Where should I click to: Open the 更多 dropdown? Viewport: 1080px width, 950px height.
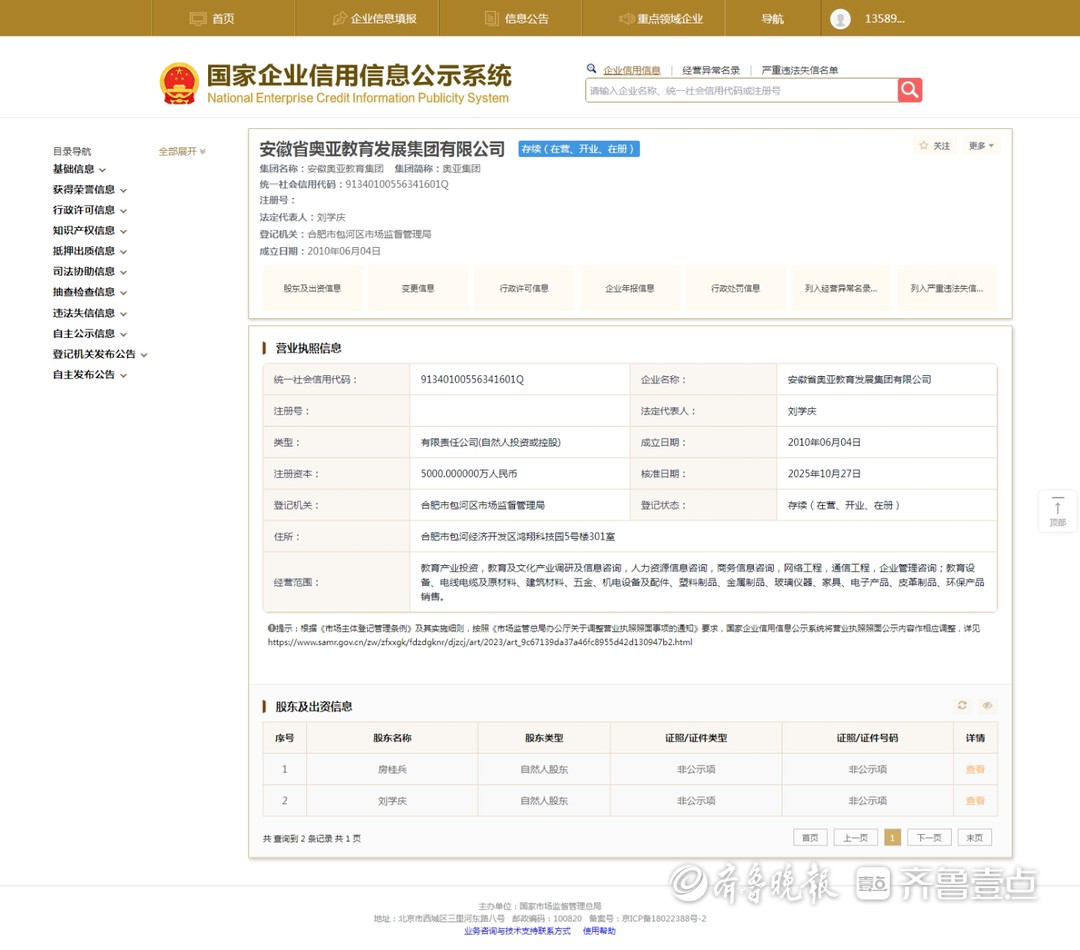981,145
